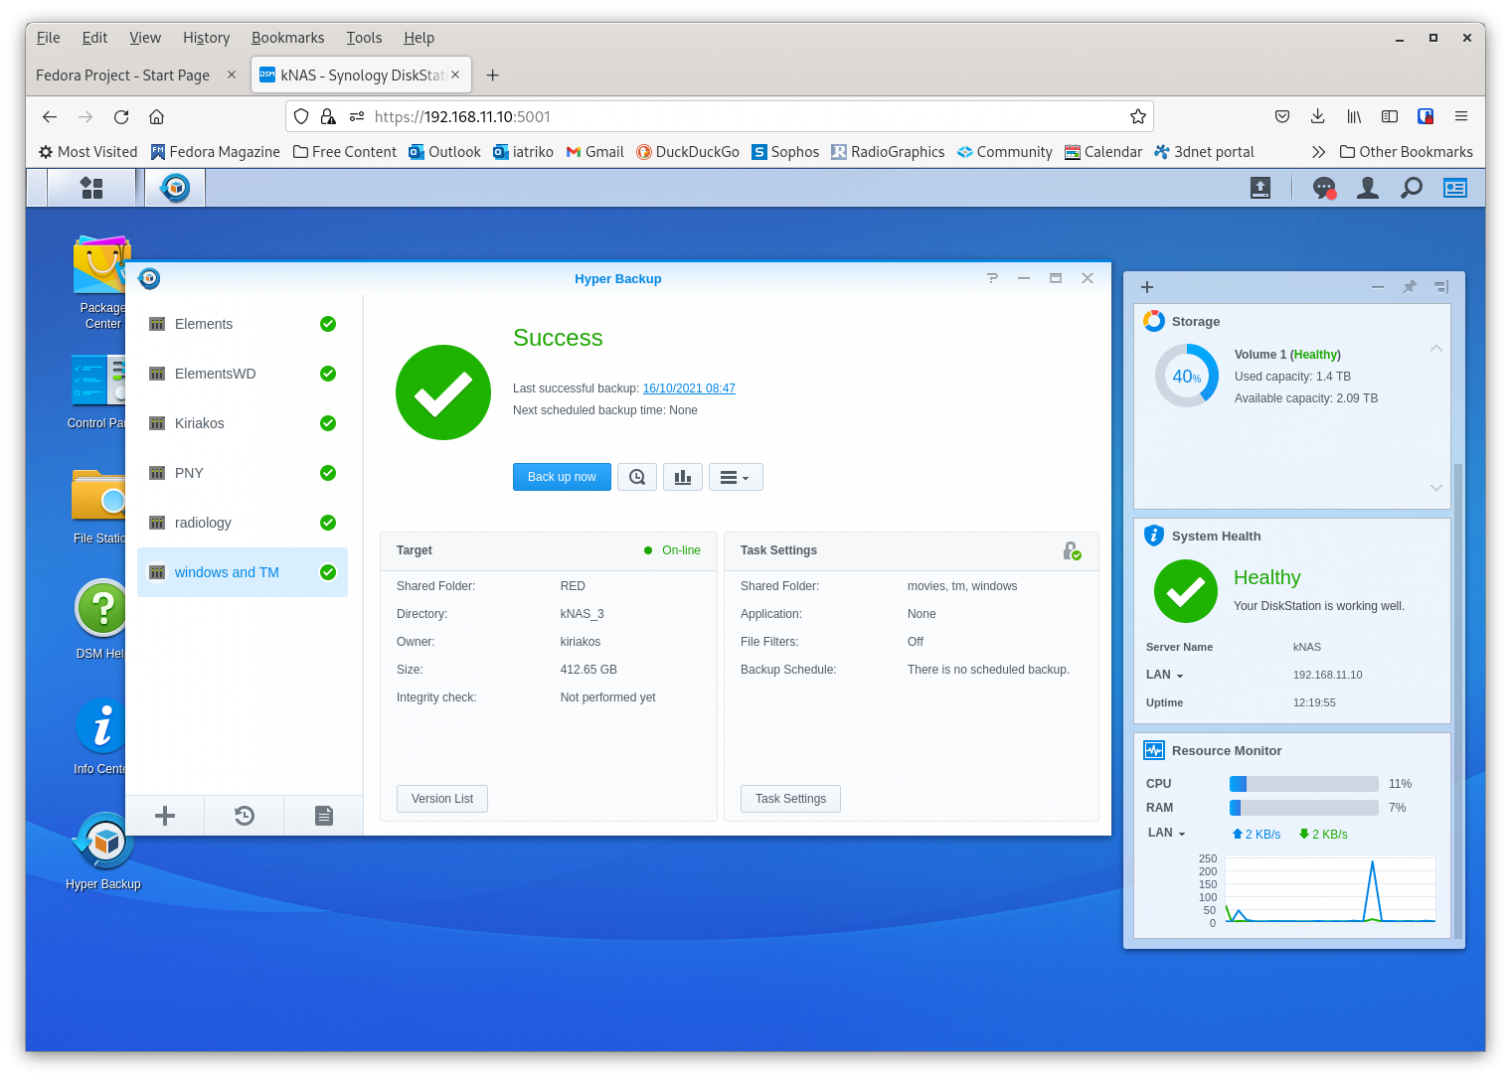Viewport: 1511px width, 1080px height.
Task: Open the DSM Main Menu grid icon
Action: pos(91,188)
